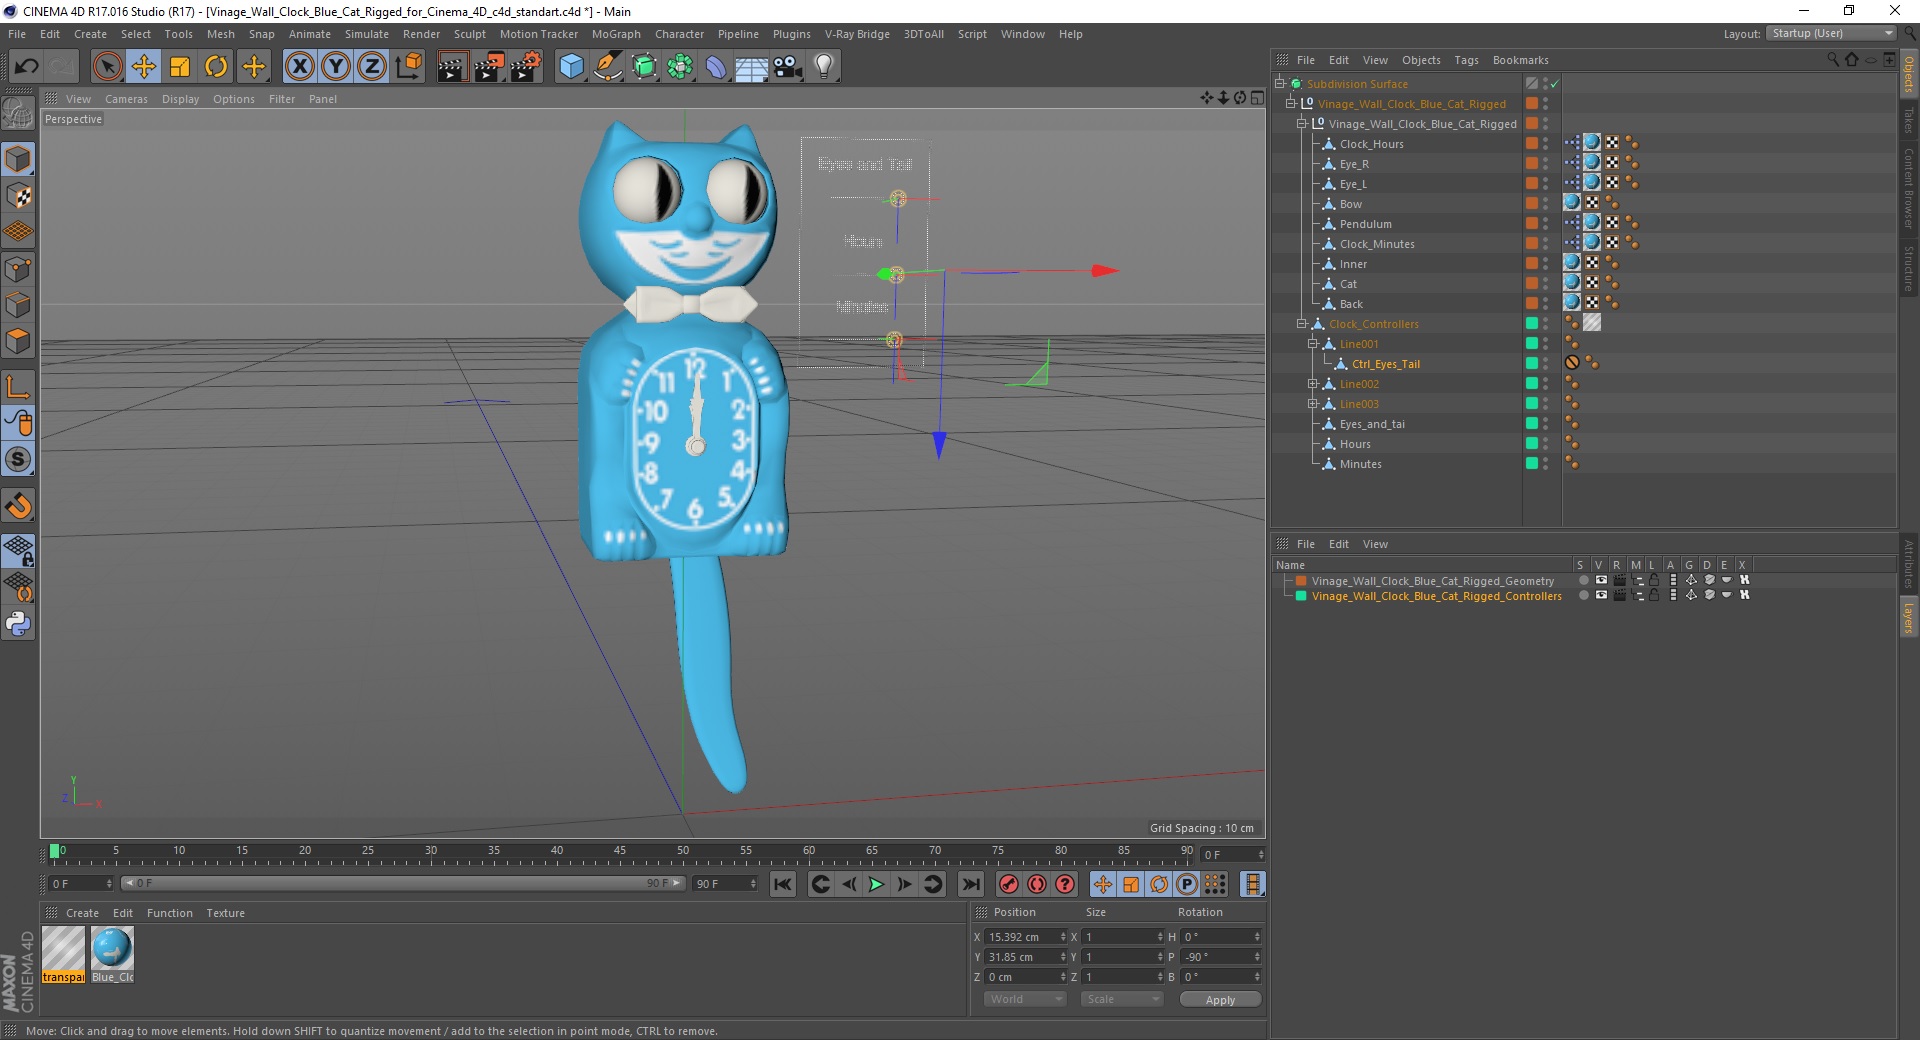This screenshot has height=1040, width=1920.
Task: Add a Light object
Action: click(x=824, y=67)
